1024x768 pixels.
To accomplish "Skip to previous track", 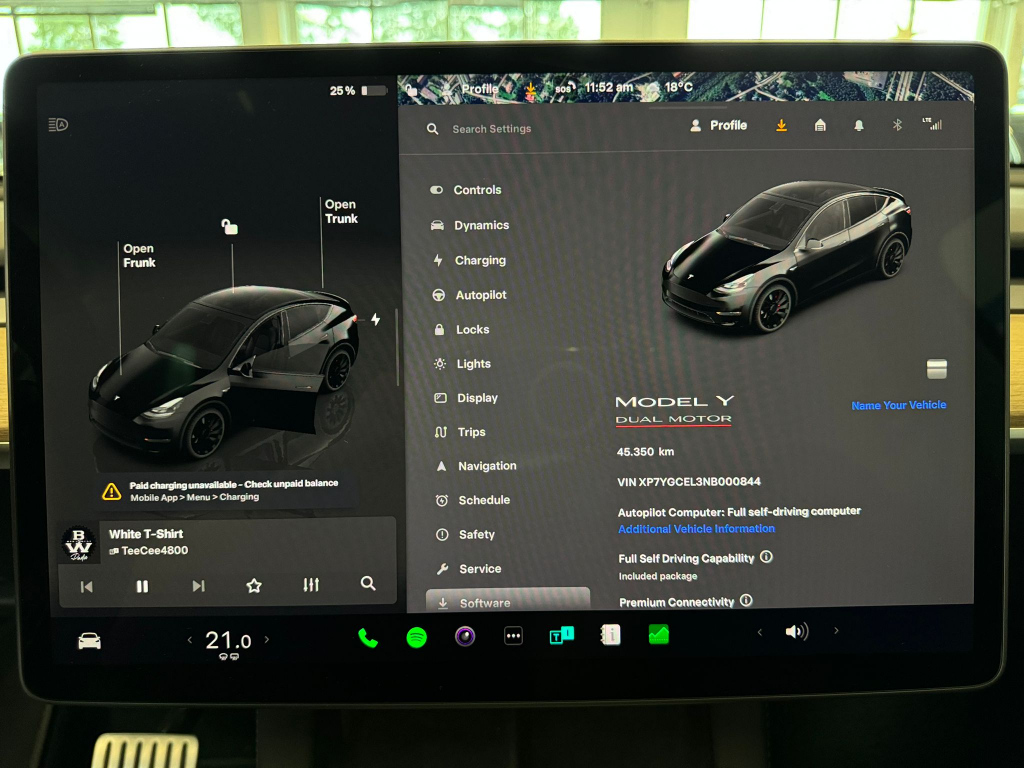I will pos(86,586).
